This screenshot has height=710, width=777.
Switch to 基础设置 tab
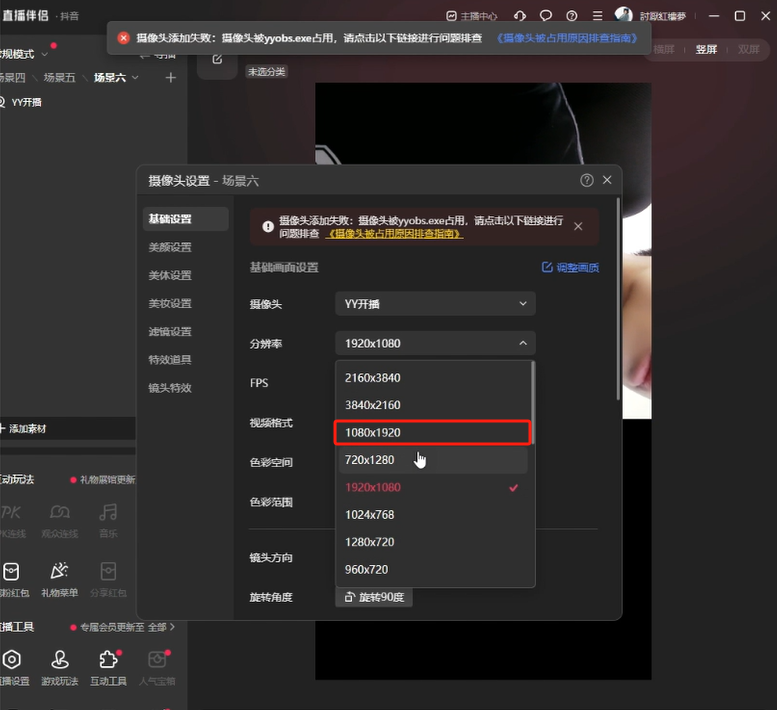click(x=185, y=219)
